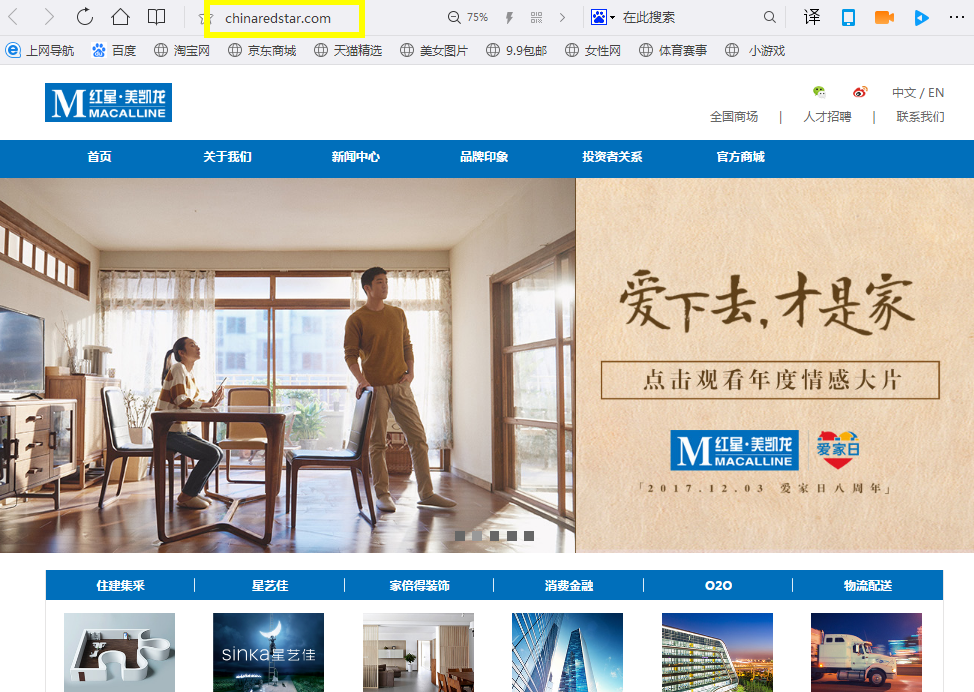Select 新闻中心 navigation menu item
This screenshot has height=692, width=974.
pyautogui.click(x=356, y=157)
